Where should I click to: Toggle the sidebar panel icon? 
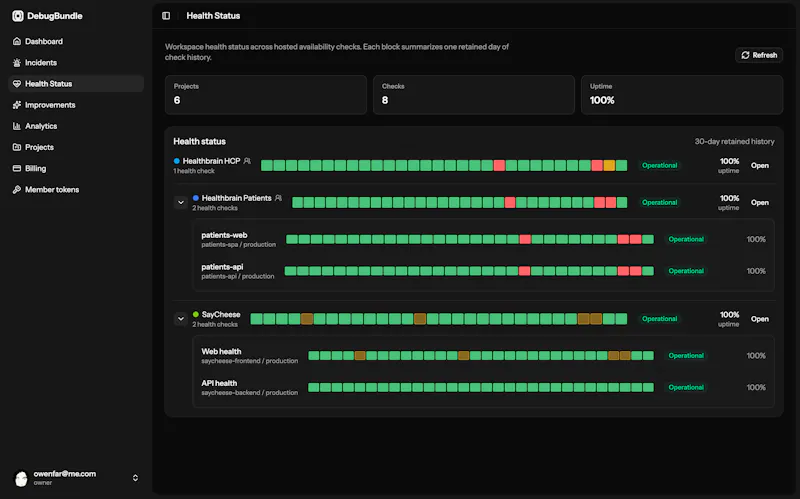coord(166,16)
